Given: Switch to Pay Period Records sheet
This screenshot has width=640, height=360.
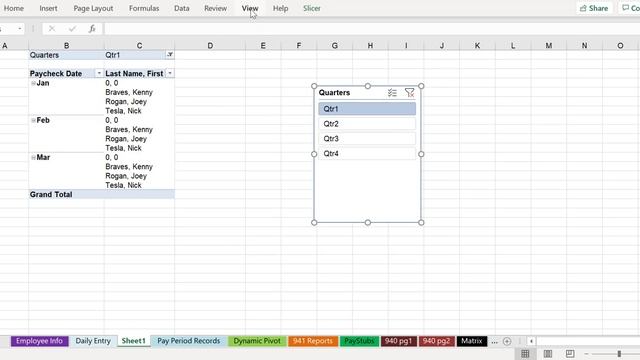Looking at the screenshot, I should click(189, 341).
